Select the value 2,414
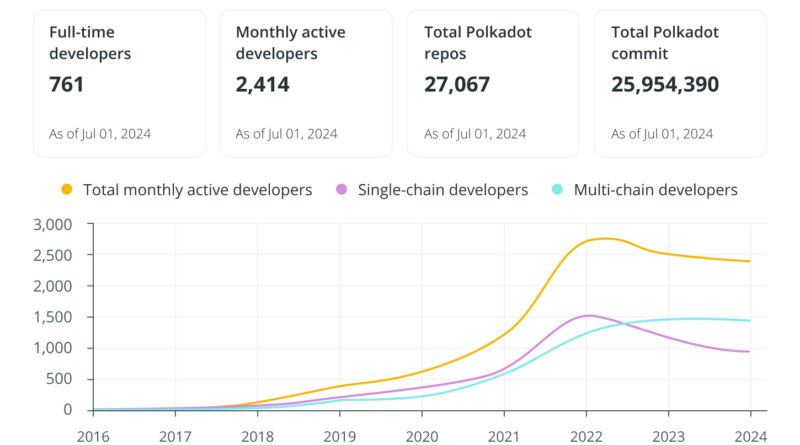Image resolution: width=800 pixels, height=445 pixels. [x=262, y=84]
